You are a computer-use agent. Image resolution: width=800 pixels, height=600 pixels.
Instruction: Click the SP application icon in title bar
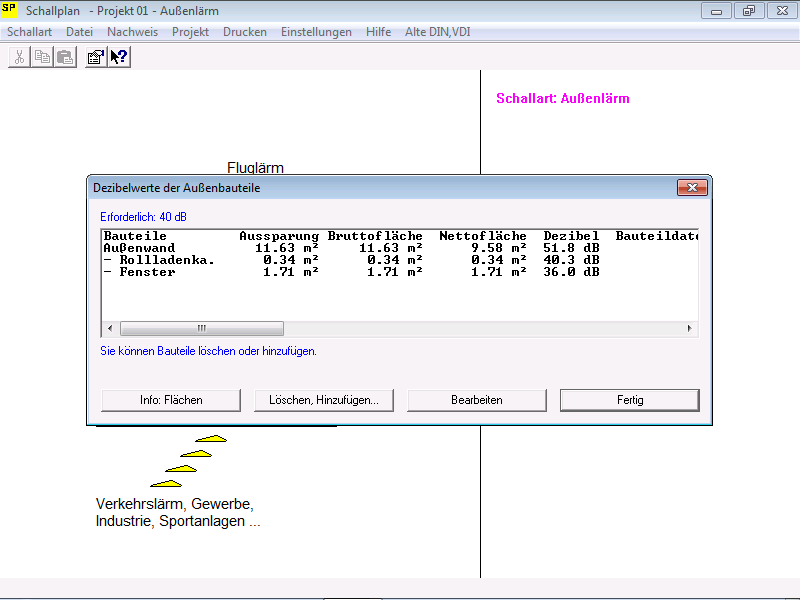click(x=9, y=9)
